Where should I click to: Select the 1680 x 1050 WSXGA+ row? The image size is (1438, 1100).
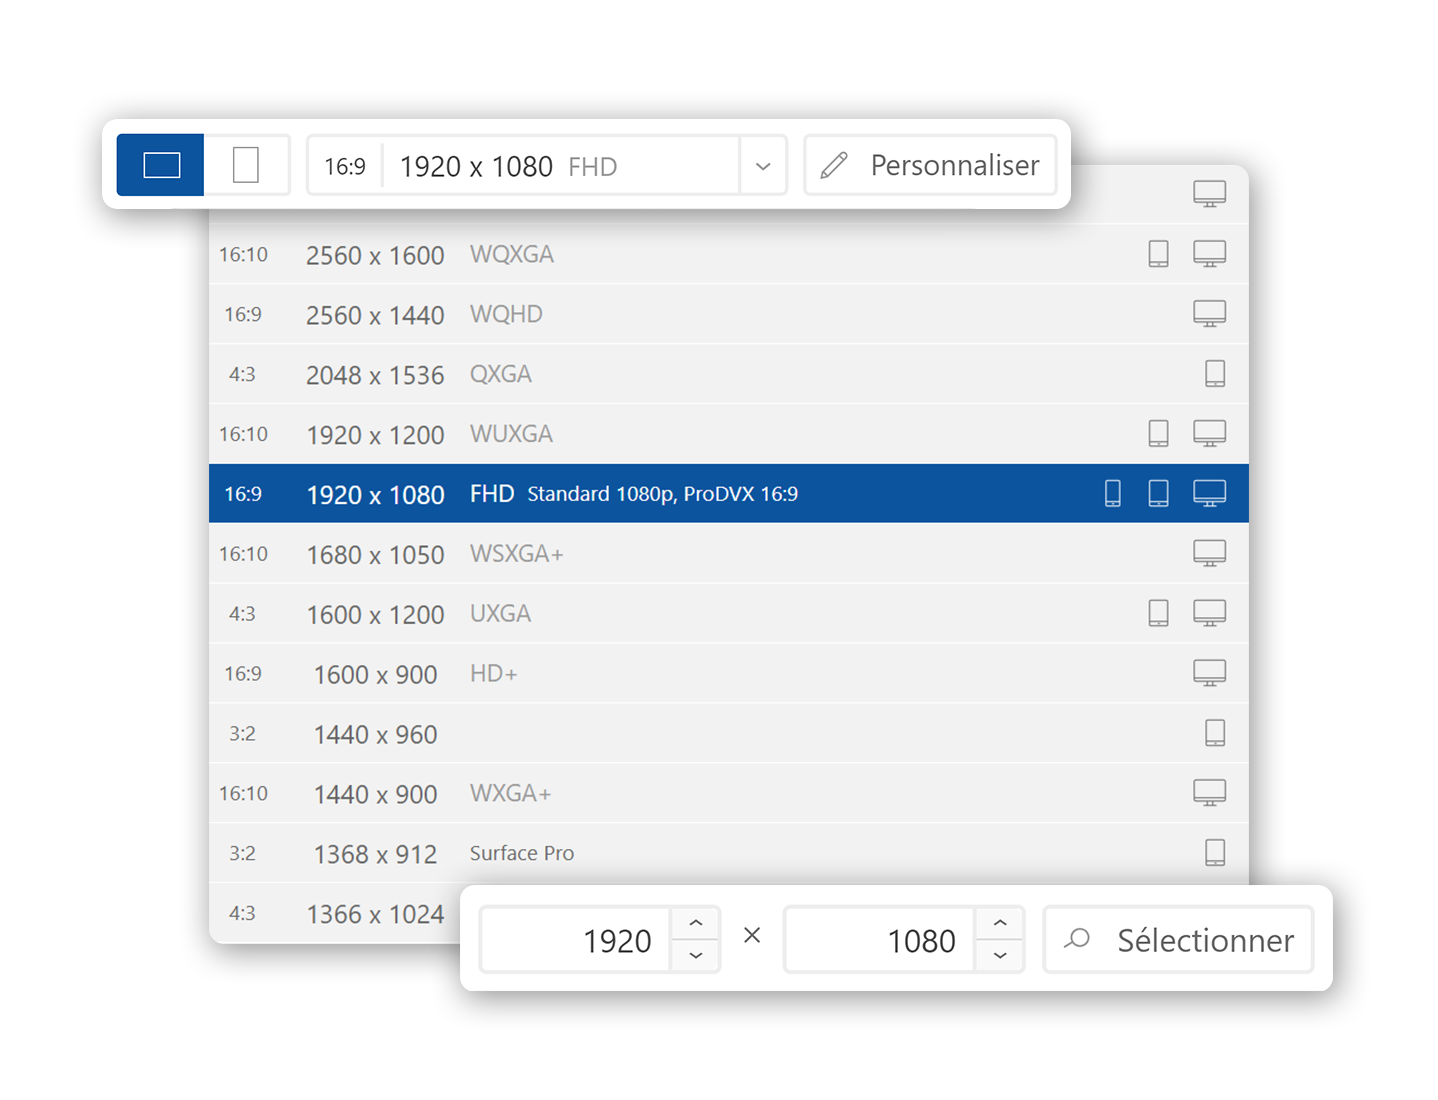point(728,553)
